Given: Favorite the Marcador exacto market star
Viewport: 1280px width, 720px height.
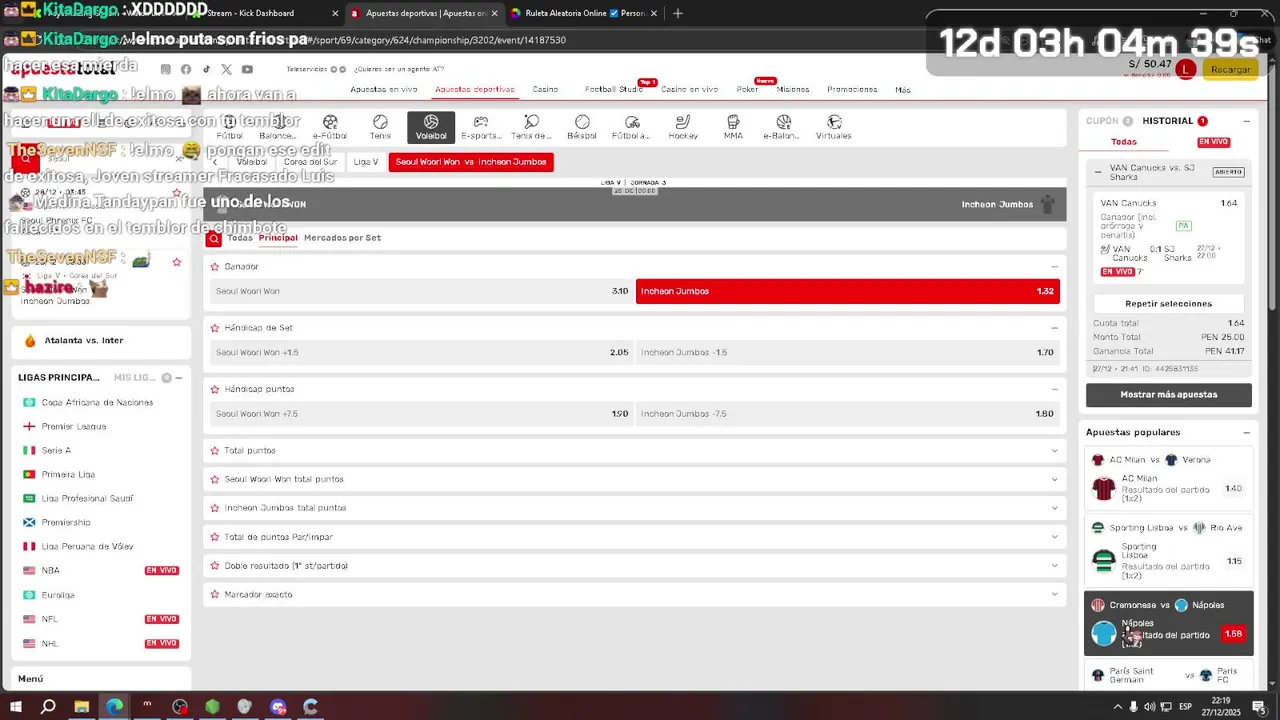Looking at the screenshot, I should pyautogui.click(x=214, y=595).
